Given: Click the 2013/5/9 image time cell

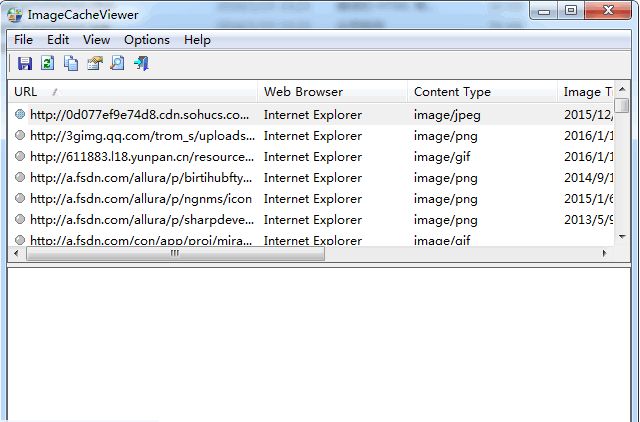Looking at the screenshot, I should (589, 220).
